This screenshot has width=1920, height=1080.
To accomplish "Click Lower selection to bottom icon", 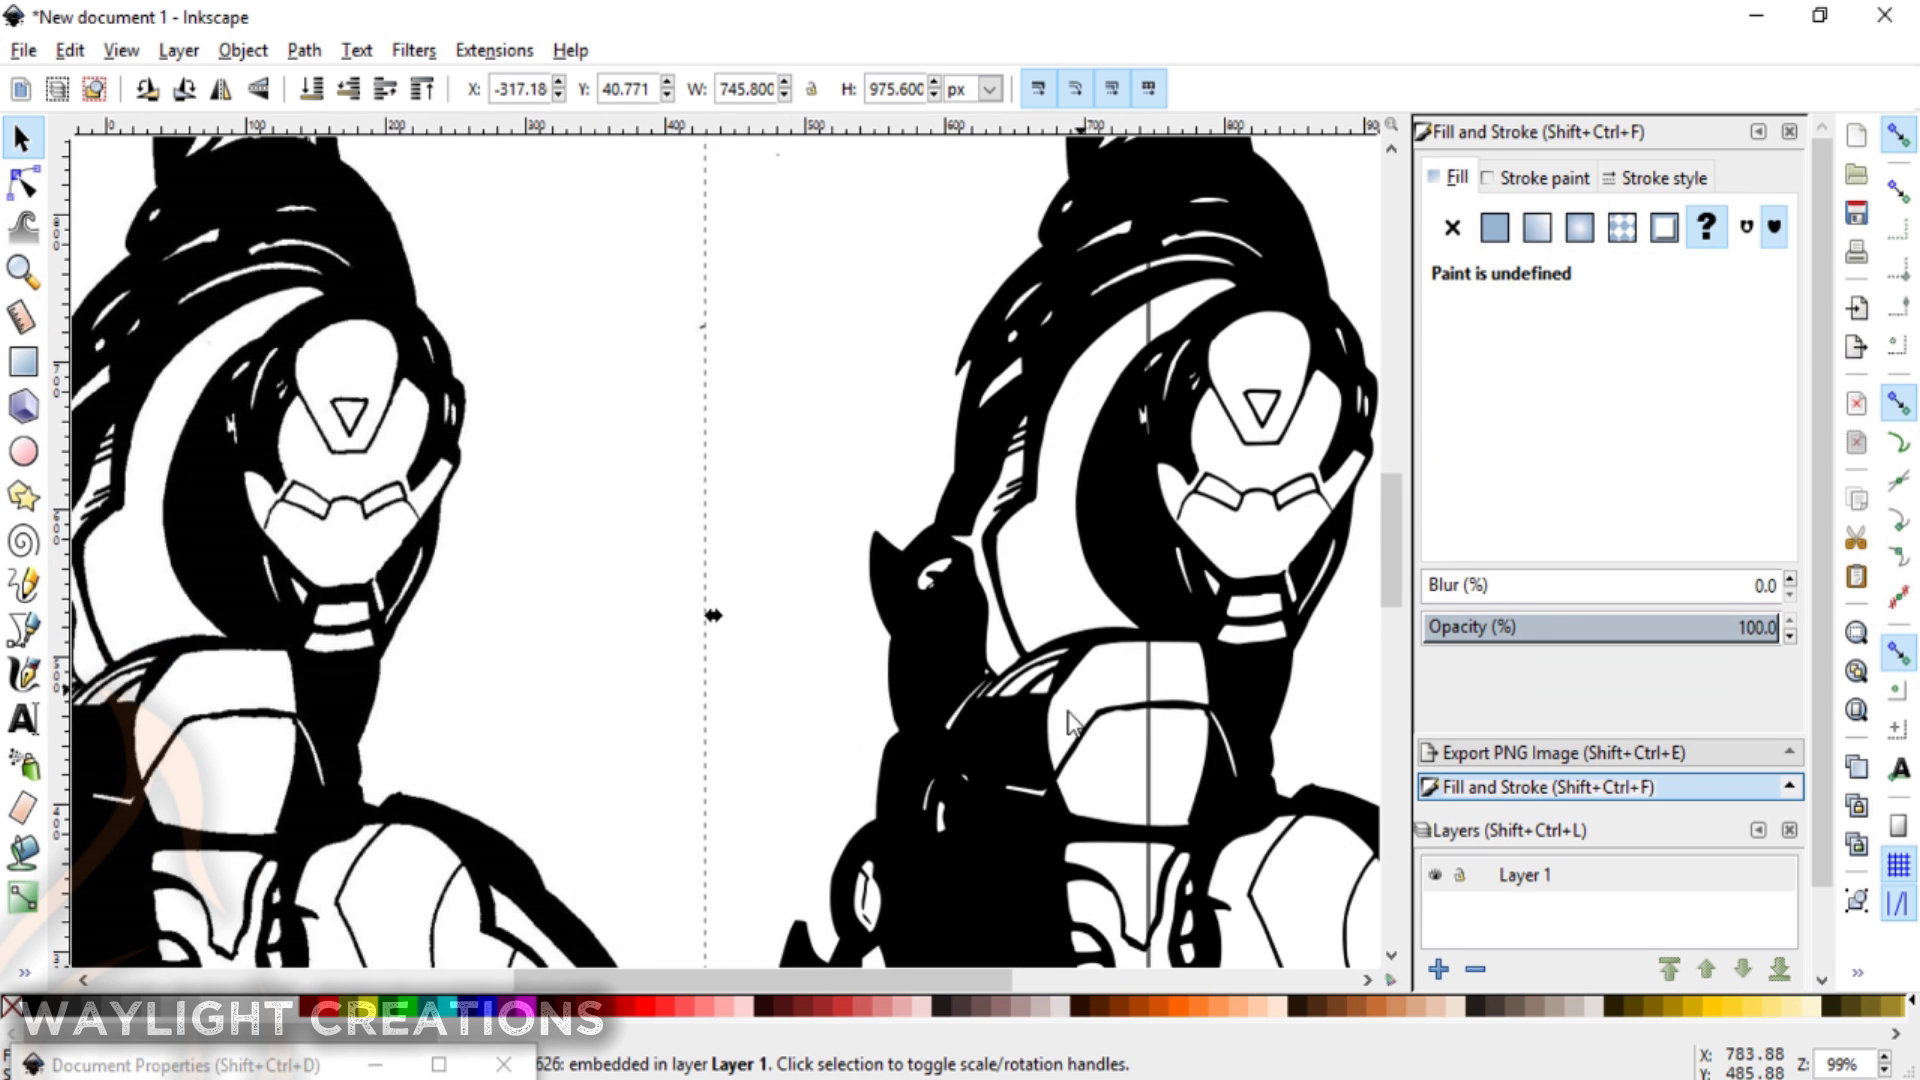I will coord(312,89).
